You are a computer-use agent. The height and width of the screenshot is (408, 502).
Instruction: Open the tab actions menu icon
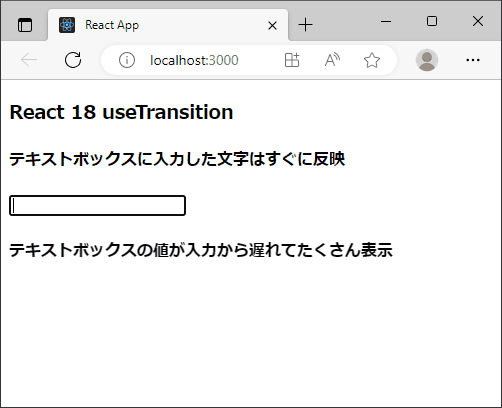click(25, 25)
